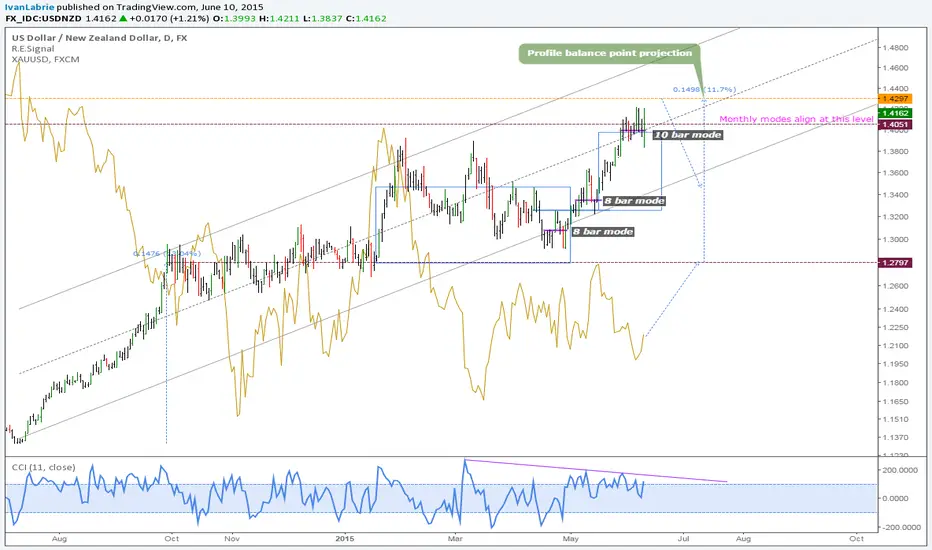Click the 8 bar mode label near 1.3100
Screen dimensions: 932x550
click(x=603, y=231)
